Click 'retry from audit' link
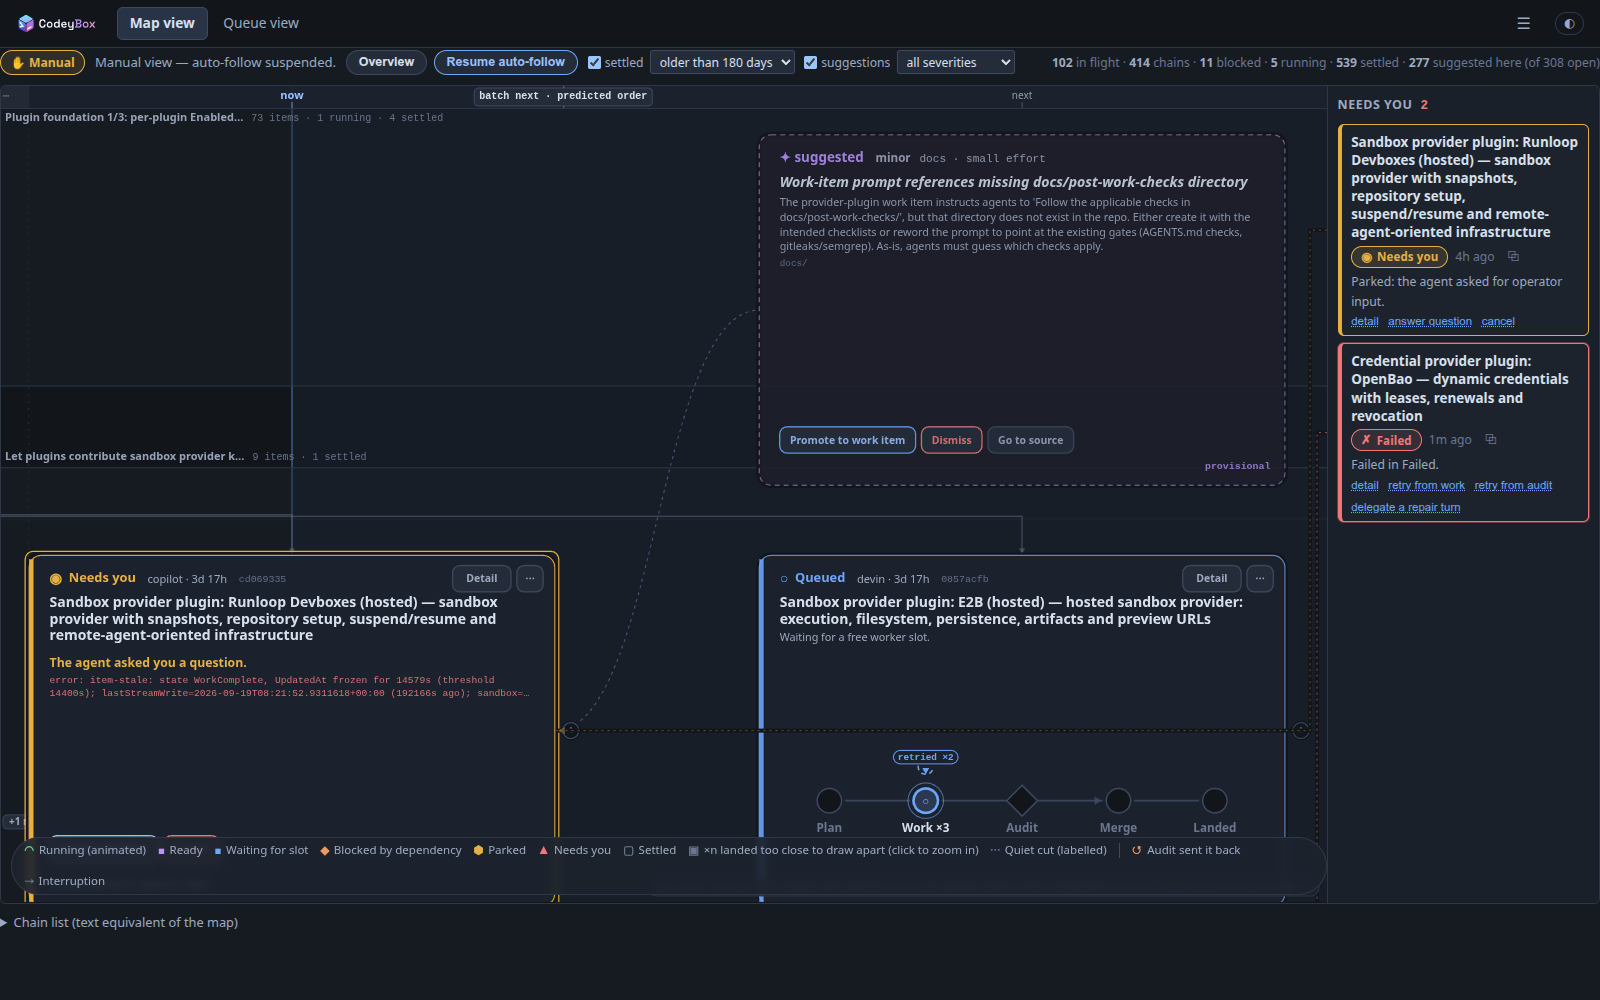Viewport: 1600px width, 1000px height. coord(1513,485)
